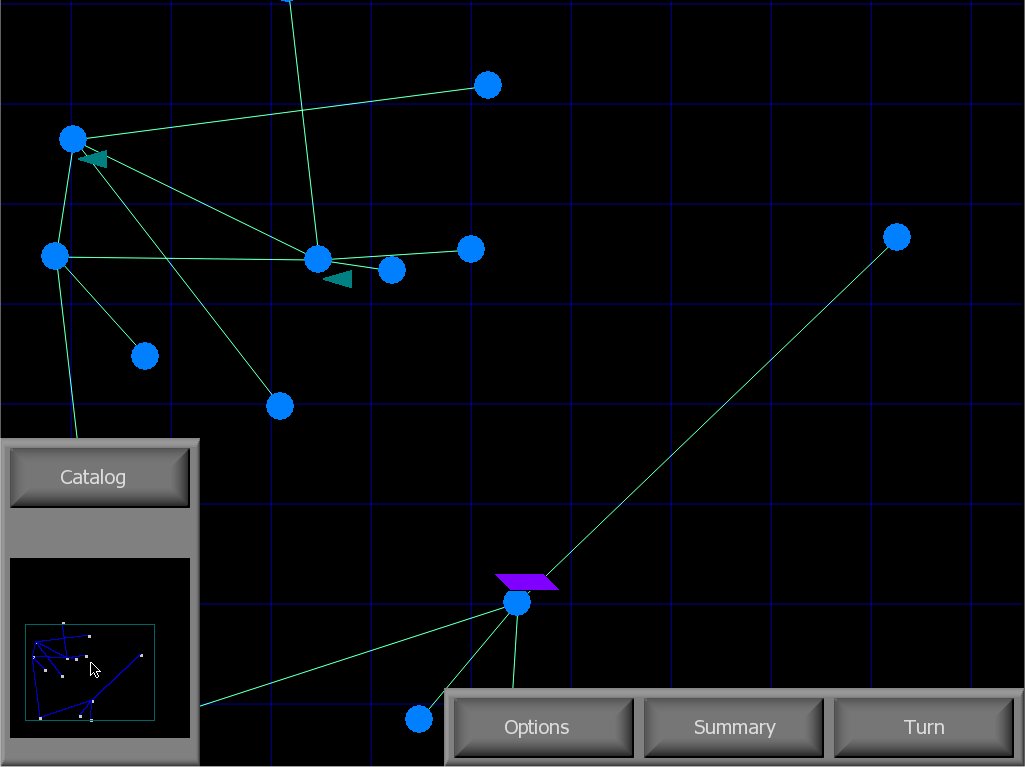
Task: Select the small star below the left-edge star
Action: point(145,355)
